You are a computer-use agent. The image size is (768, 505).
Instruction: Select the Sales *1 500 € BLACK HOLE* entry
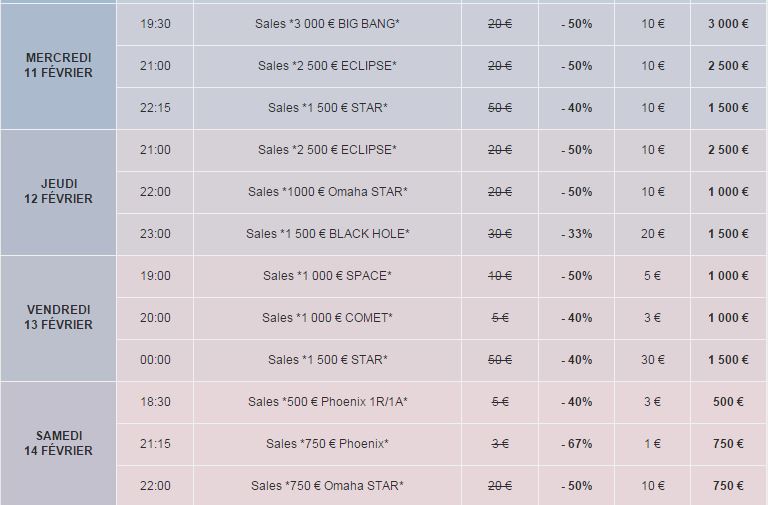(x=327, y=234)
